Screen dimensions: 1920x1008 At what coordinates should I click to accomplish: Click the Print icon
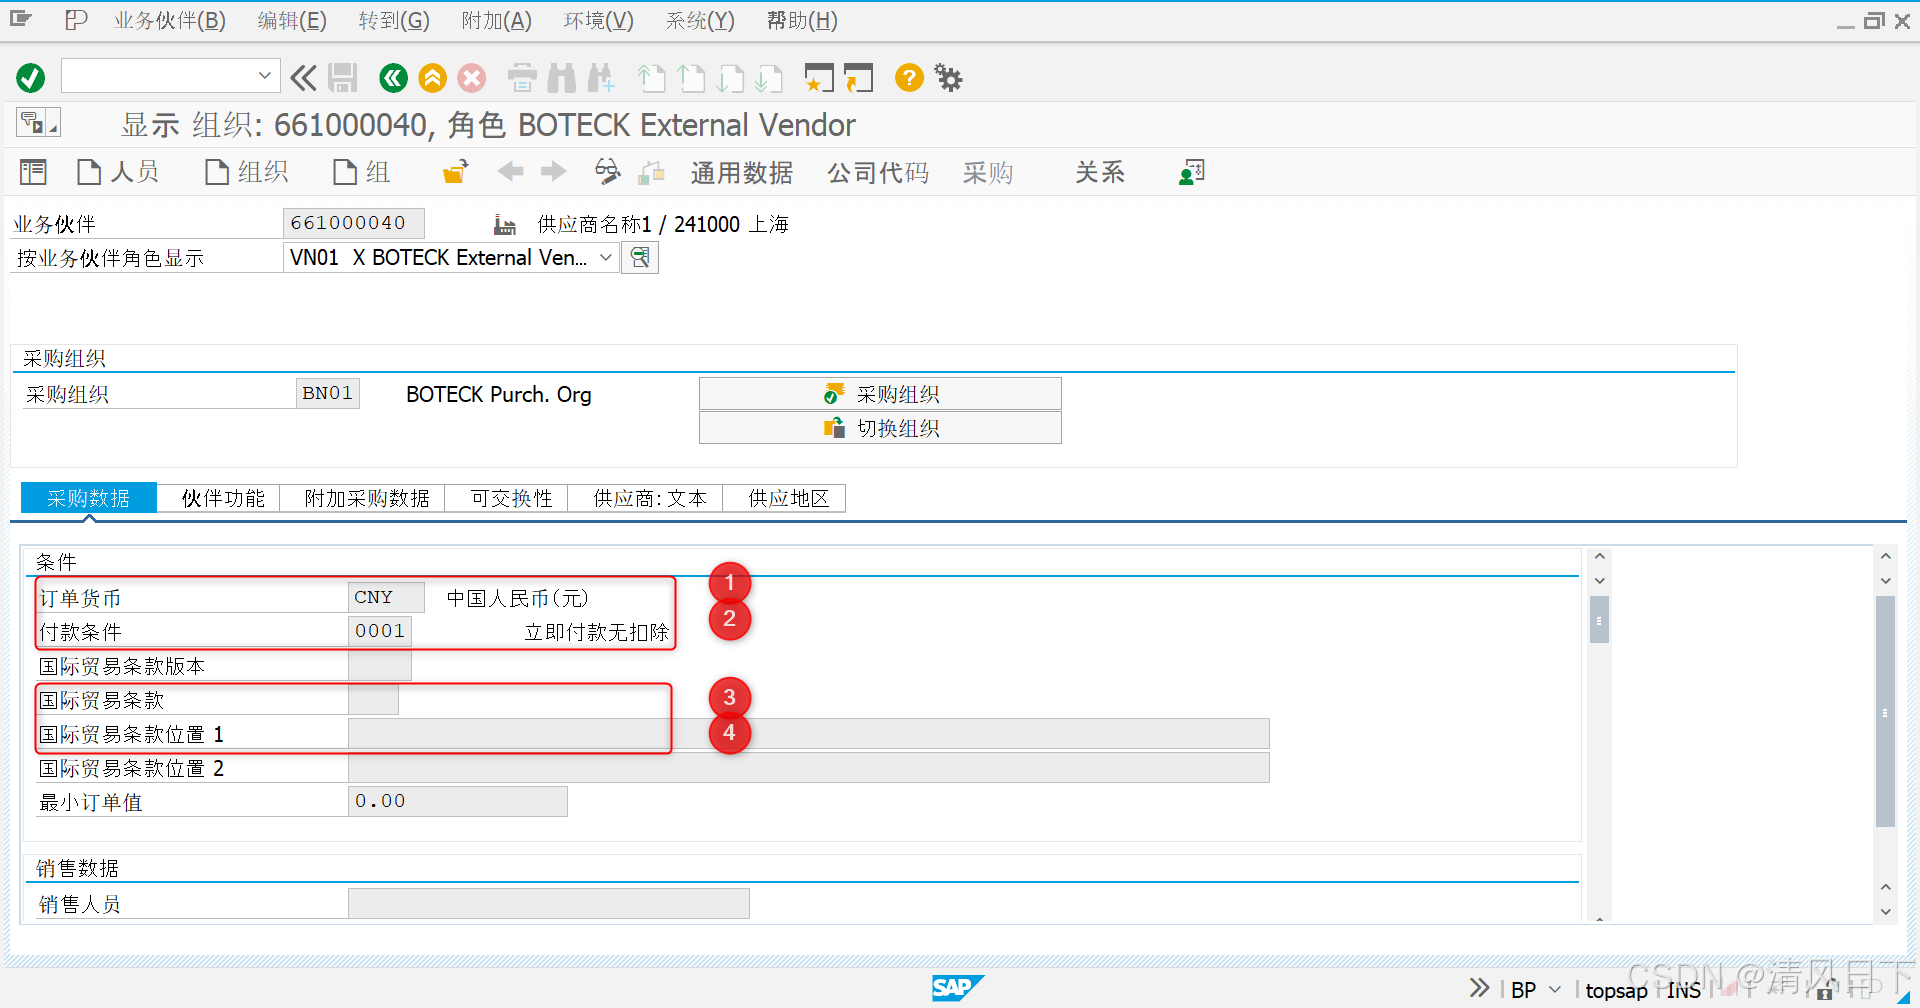click(522, 78)
